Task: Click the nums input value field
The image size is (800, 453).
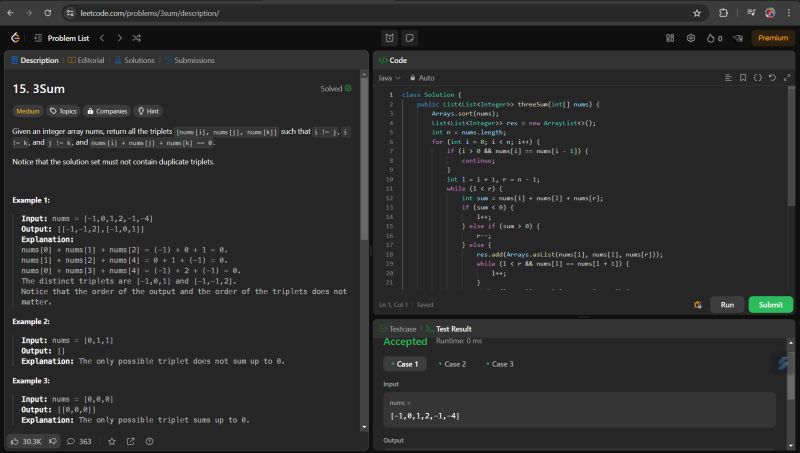Action: point(580,410)
